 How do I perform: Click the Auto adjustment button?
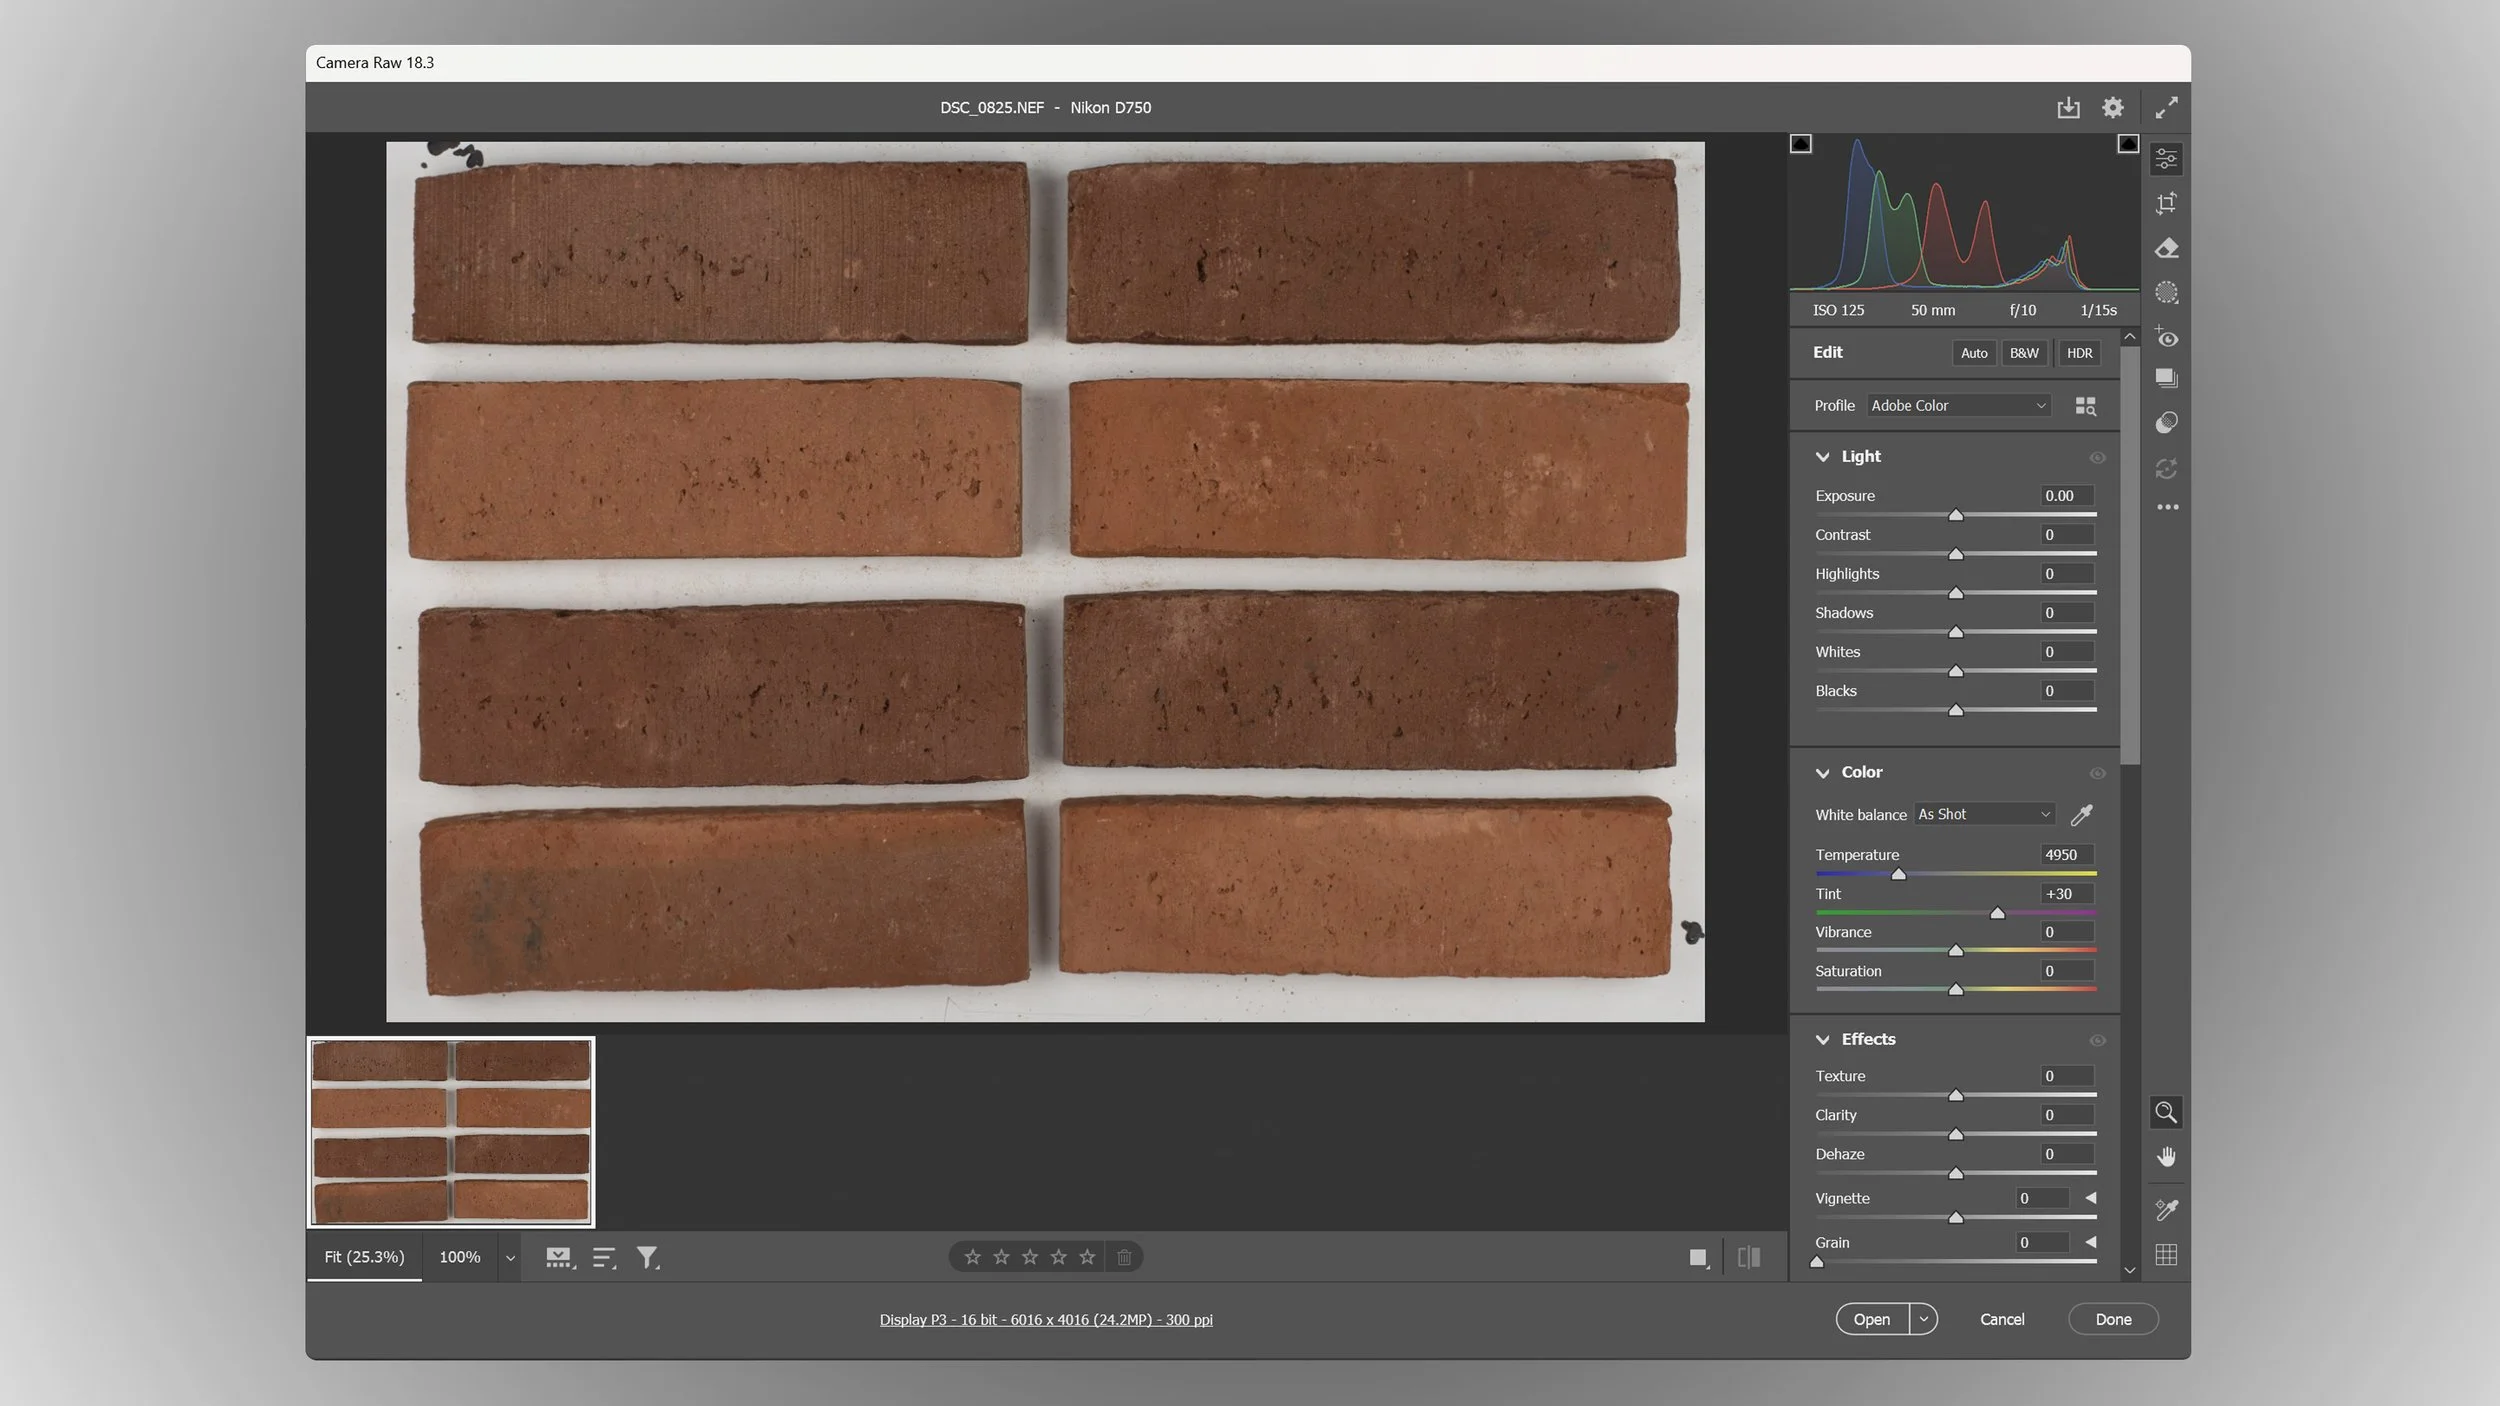coord(1974,353)
